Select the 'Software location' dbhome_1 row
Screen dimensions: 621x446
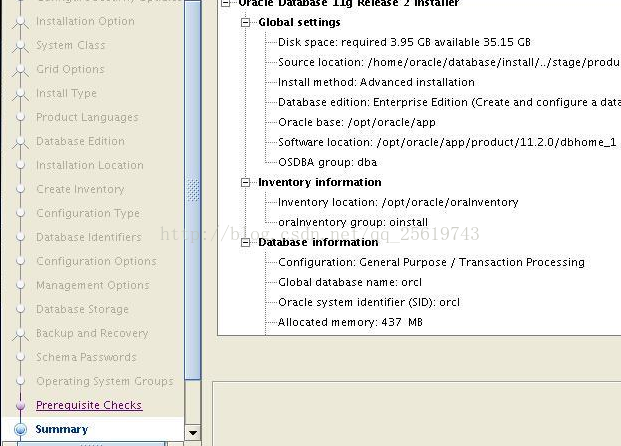coord(447,143)
